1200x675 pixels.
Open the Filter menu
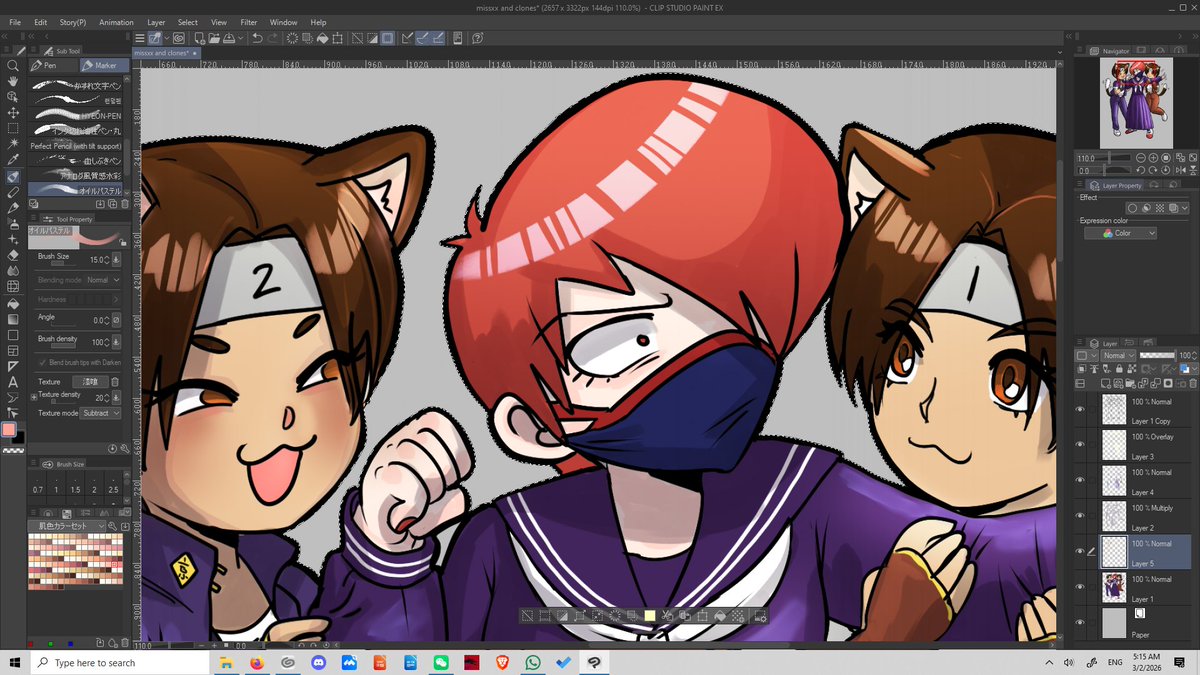pos(249,22)
